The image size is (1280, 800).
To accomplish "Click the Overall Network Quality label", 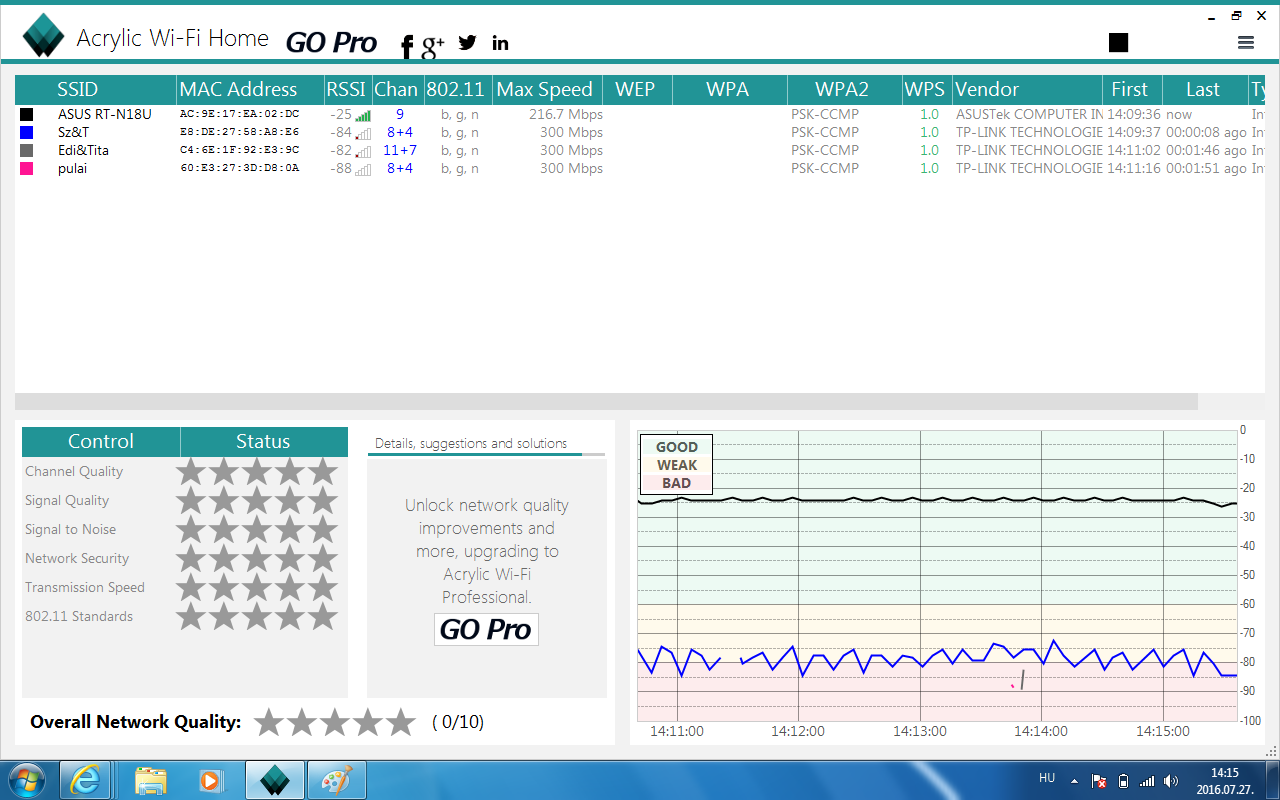I will (136, 722).
